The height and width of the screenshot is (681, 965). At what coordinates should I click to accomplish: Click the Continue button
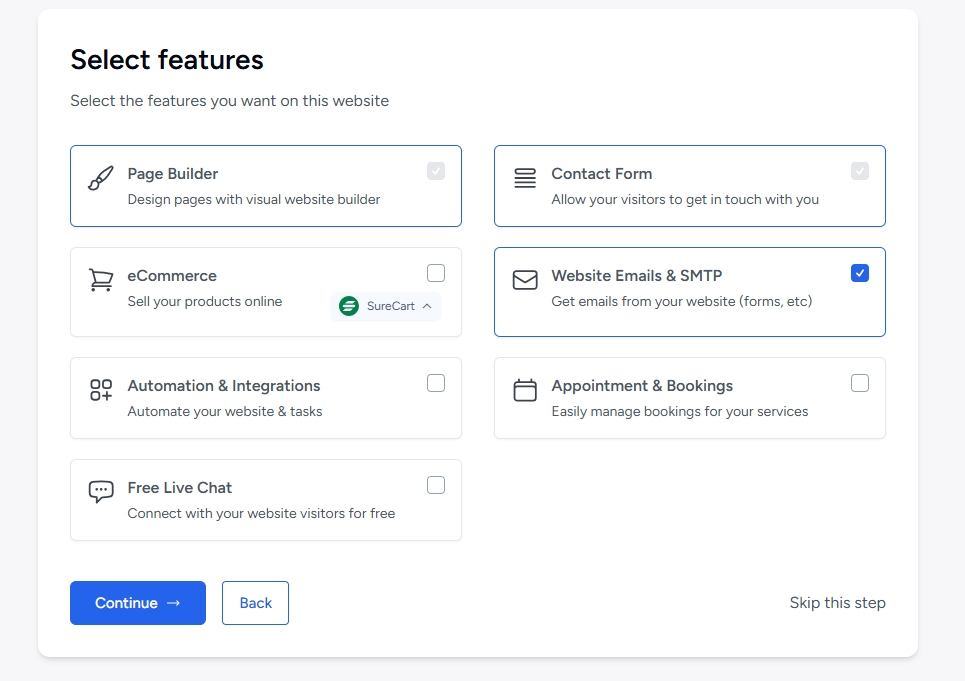tap(138, 603)
